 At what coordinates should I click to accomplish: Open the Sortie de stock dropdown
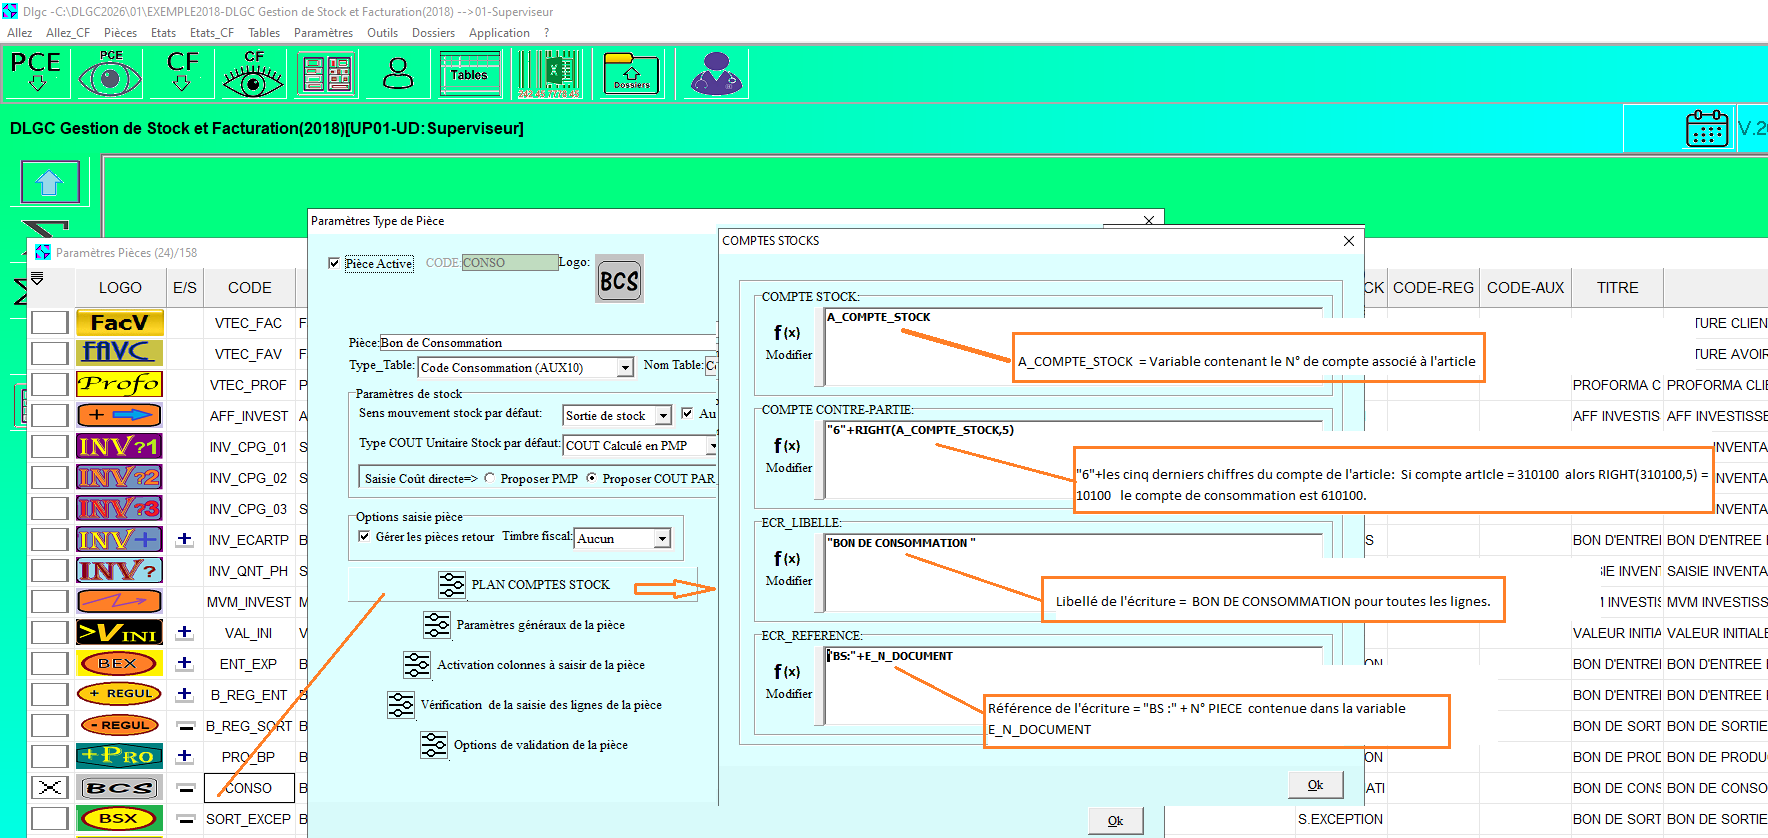pyautogui.click(x=663, y=416)
